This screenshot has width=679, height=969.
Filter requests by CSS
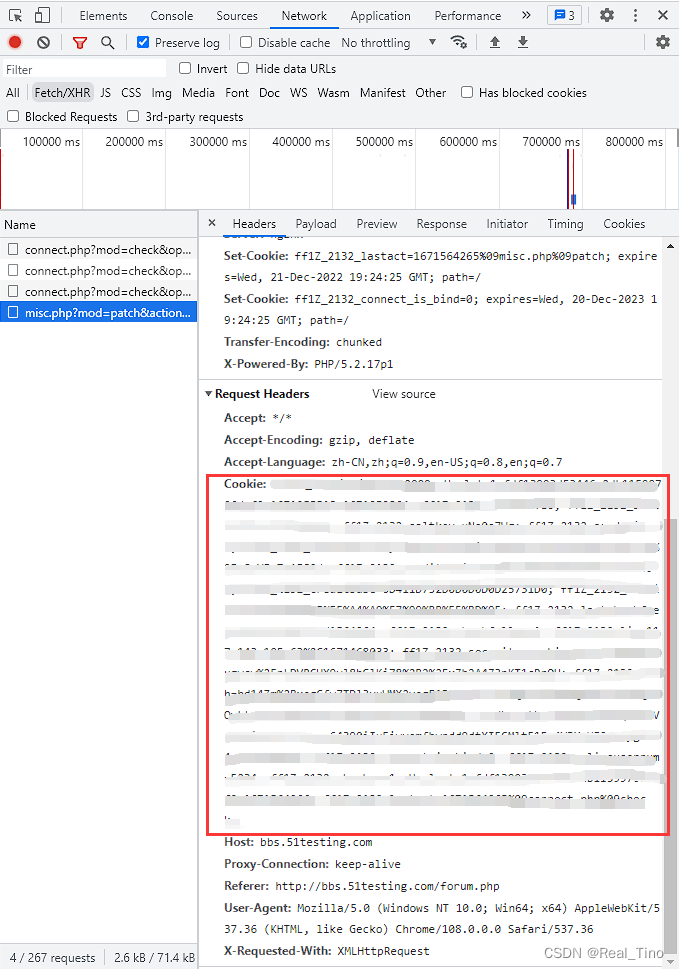(x=131, y=93)
